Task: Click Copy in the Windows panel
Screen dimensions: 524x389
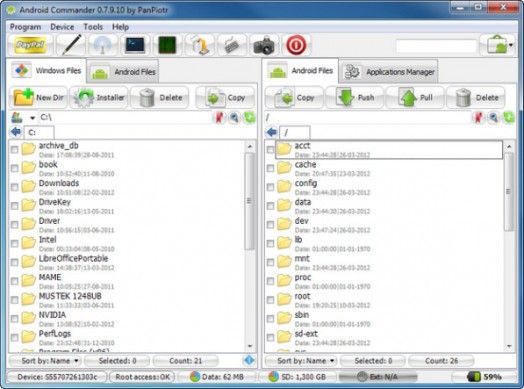Action: [225, 97]
